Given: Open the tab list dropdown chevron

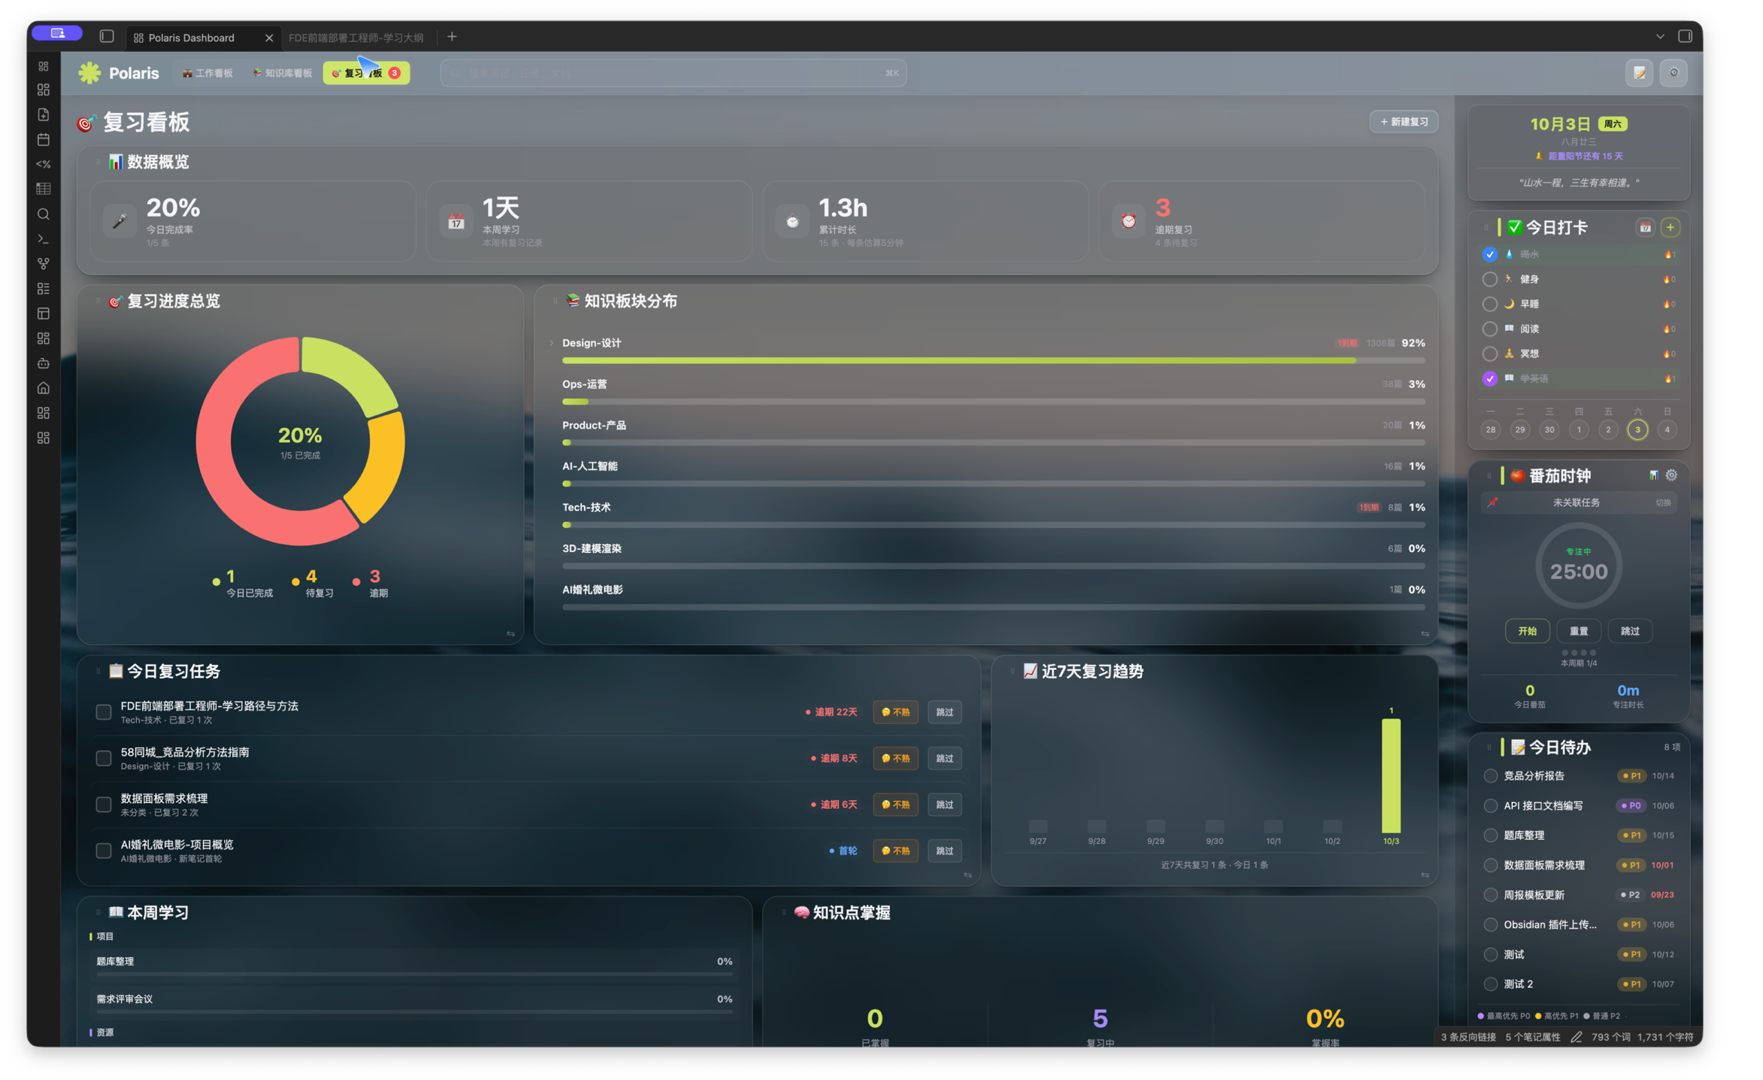Looking at the screenshot, I should pyautogui.click(x=1660, y=37).
